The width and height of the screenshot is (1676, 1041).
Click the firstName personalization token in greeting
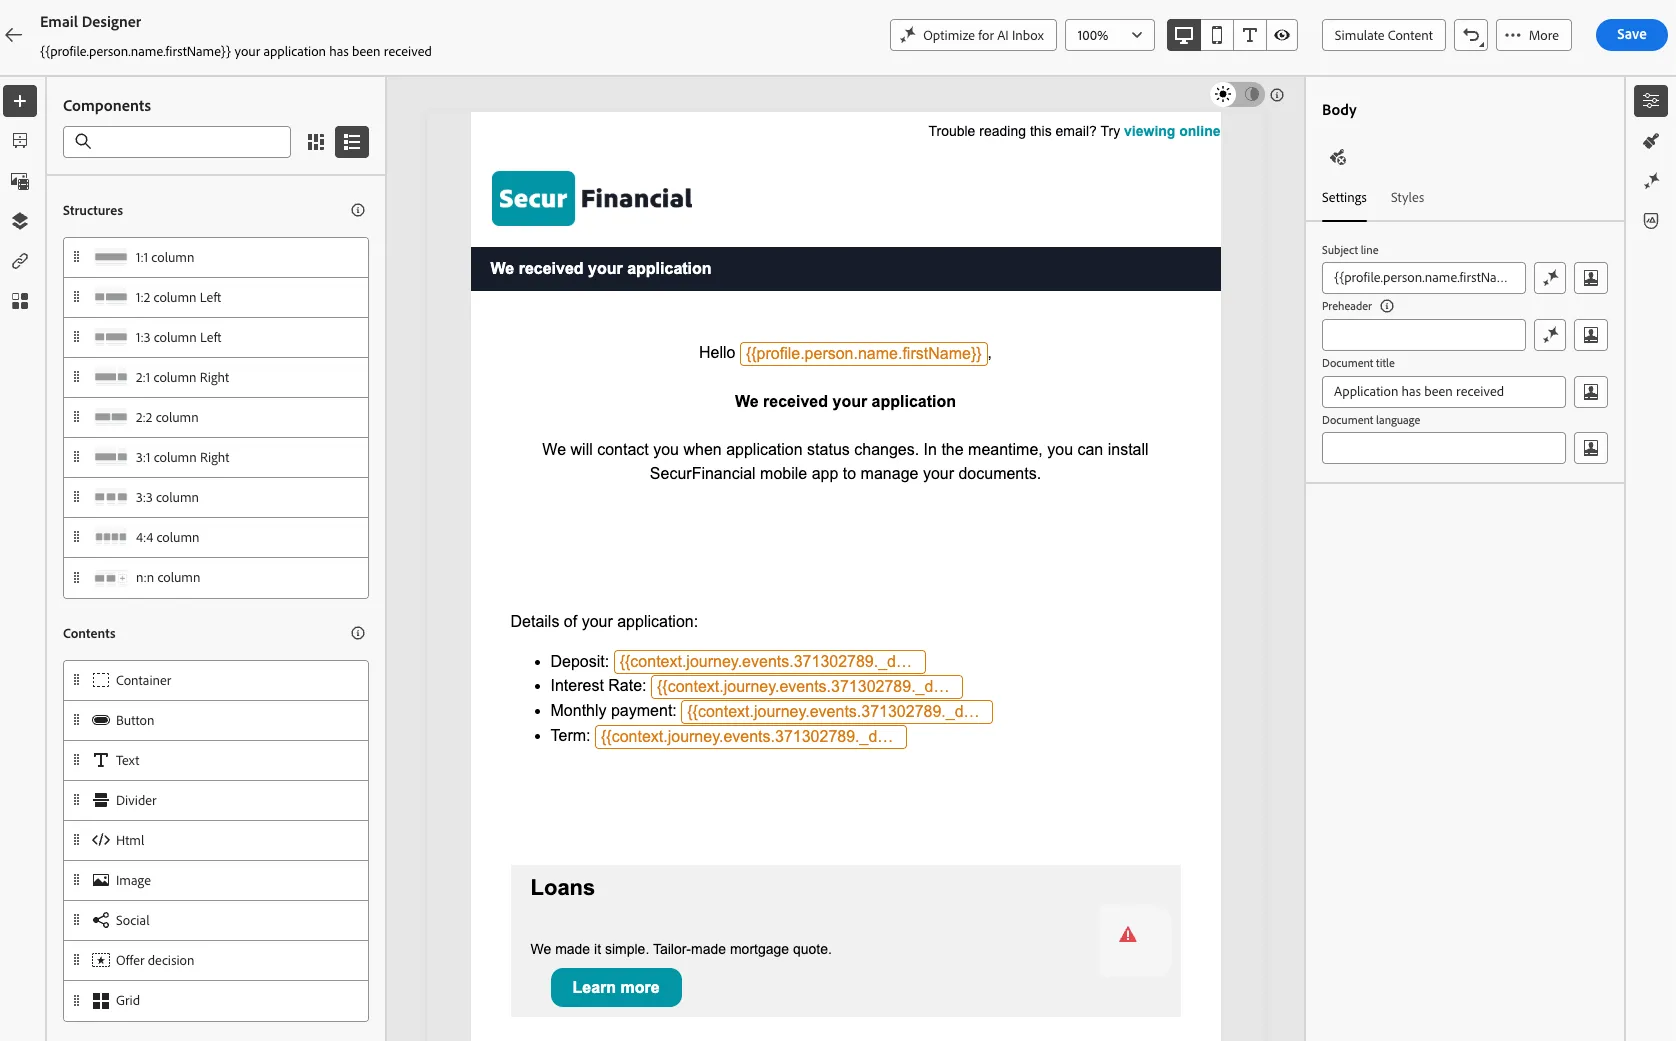tap(864, 353)
